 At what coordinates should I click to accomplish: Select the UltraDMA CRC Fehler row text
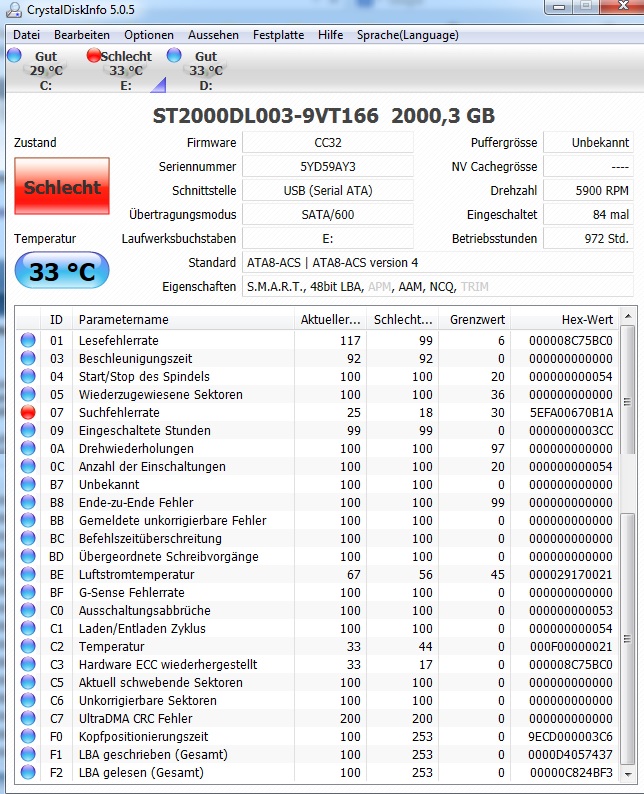pos(135,719)
